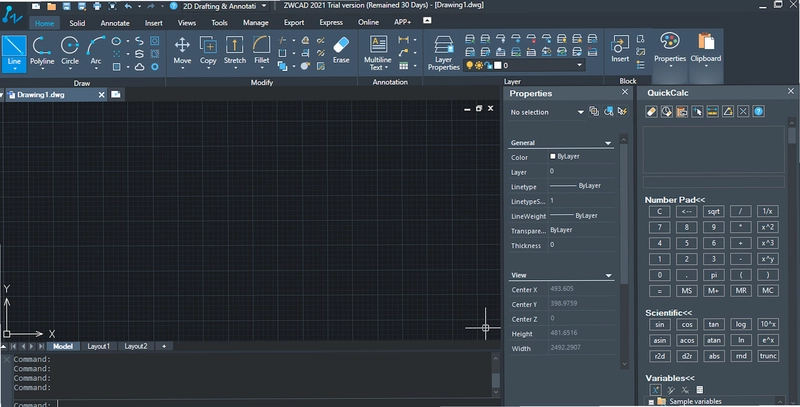Click the undo arrow in title bar
This screenshot has height=407, width=800.
pyautogui.click(x=128, y=6)
